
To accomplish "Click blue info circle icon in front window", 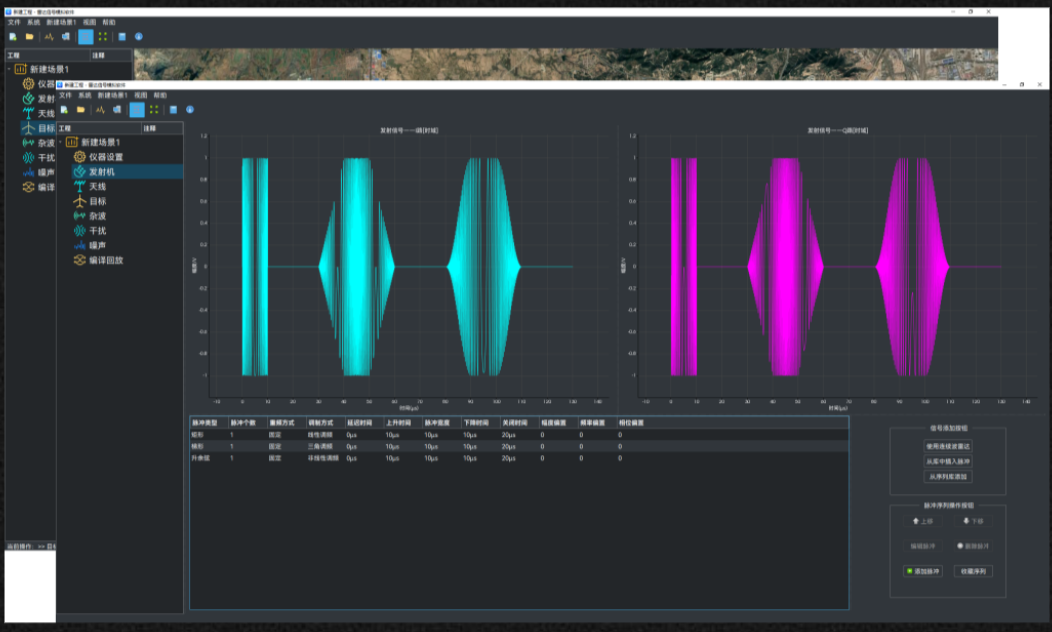I will [x=190, y=109].
